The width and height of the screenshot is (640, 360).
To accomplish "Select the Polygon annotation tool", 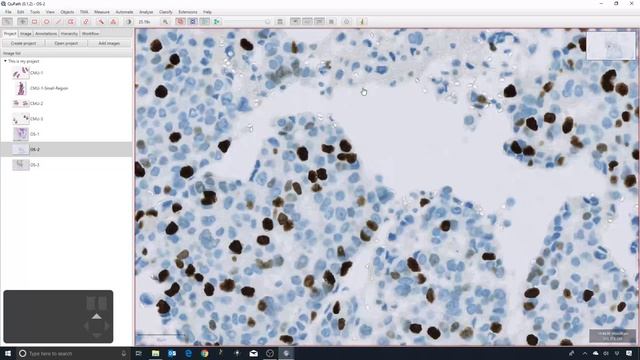I will (x=71, y=21).
